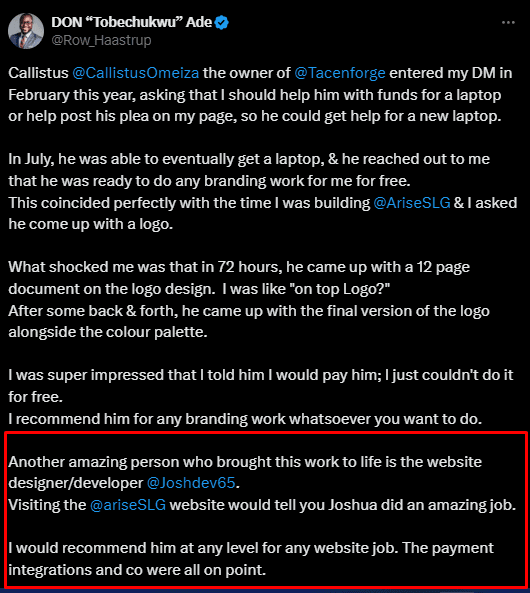This screenshot has width=530, height=593.
Task: Click the line "alongside the colour palette."
Action: pos(108,332)
